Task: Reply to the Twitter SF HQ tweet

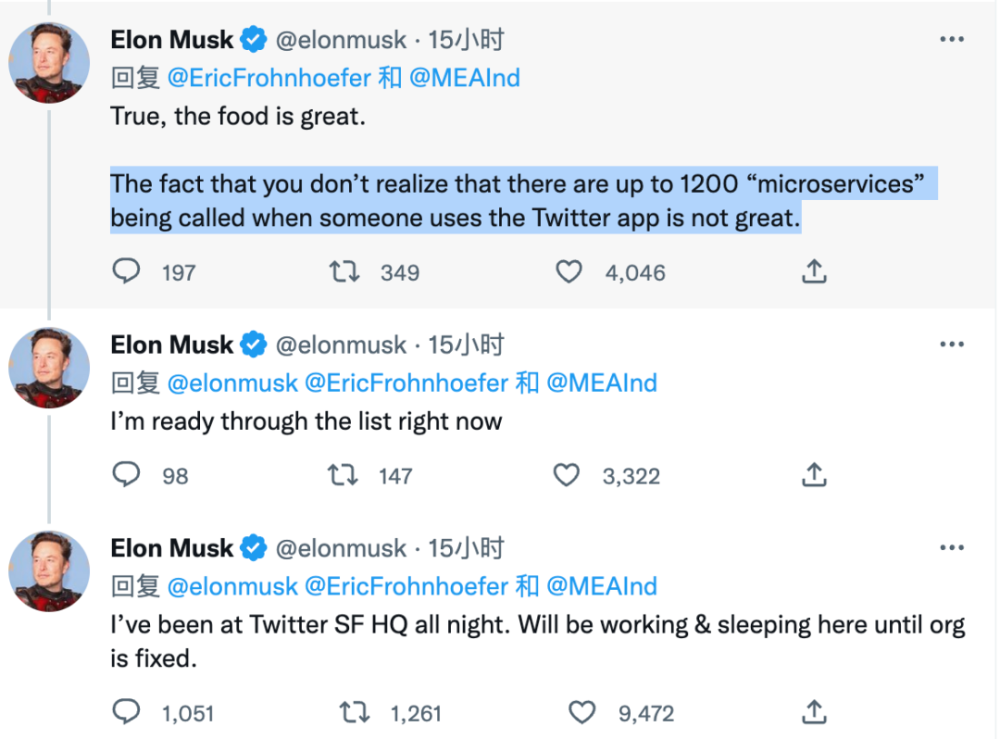Action: pos(126,712)
